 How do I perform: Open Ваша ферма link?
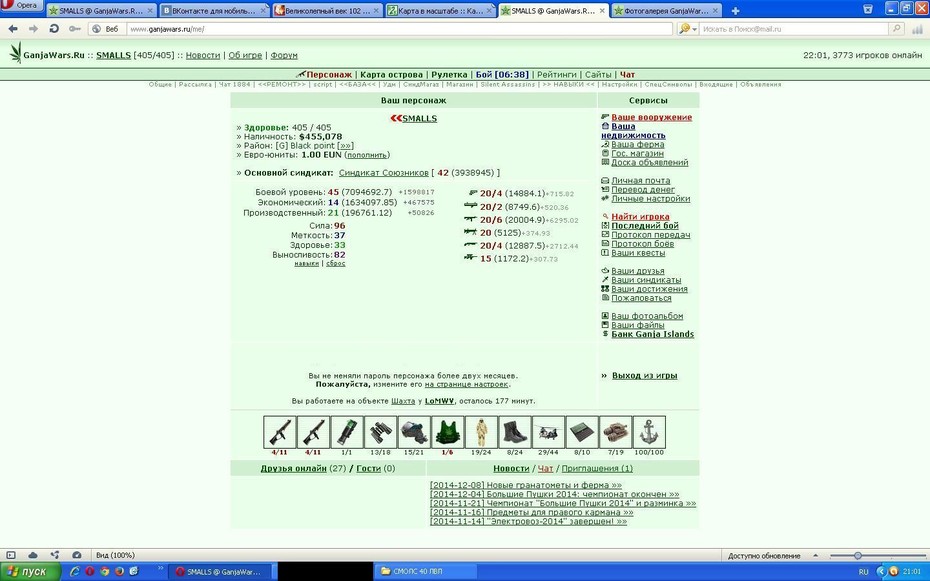point(638,144)
